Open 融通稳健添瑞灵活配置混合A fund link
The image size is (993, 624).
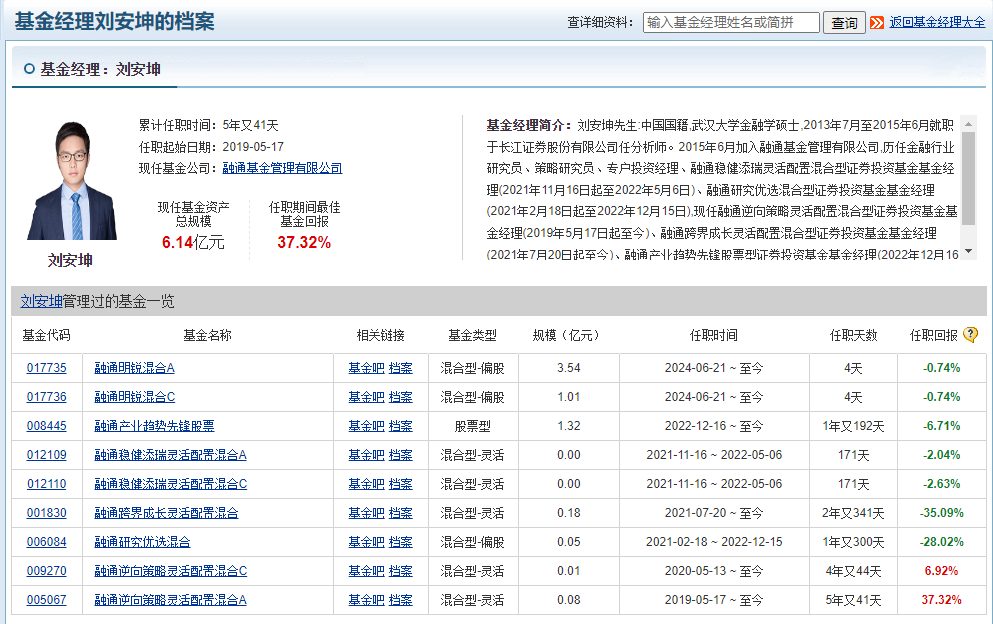click(x=170, y=455)
